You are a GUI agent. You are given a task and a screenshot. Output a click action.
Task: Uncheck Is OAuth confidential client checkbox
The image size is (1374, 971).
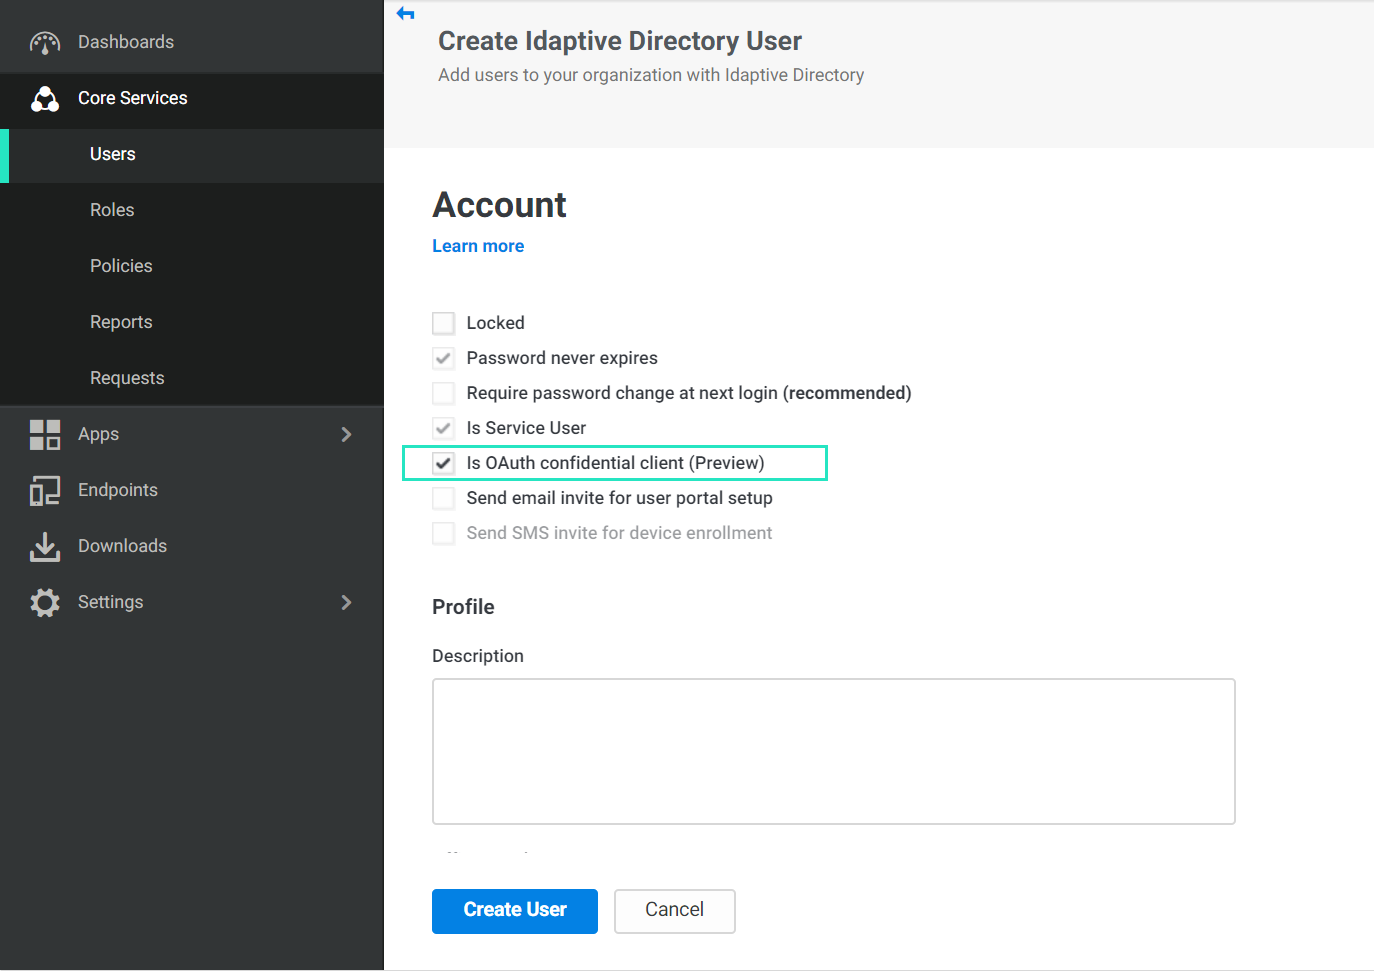pyautogui.click(x=443, y=463)
